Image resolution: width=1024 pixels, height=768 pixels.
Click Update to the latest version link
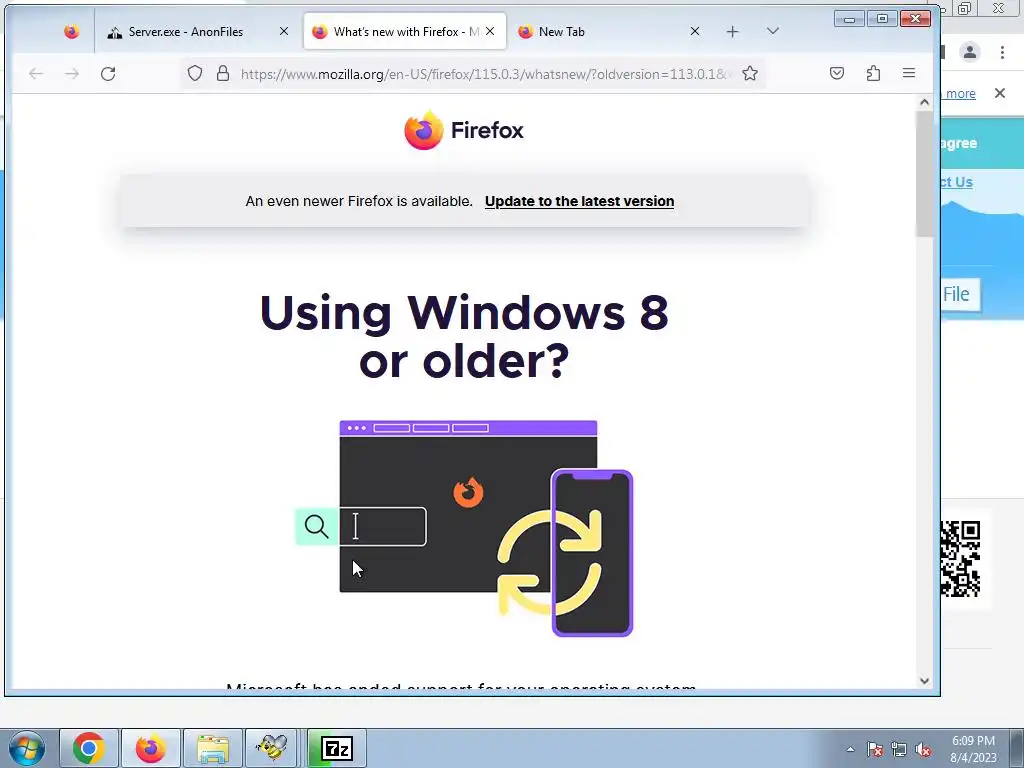579,201
